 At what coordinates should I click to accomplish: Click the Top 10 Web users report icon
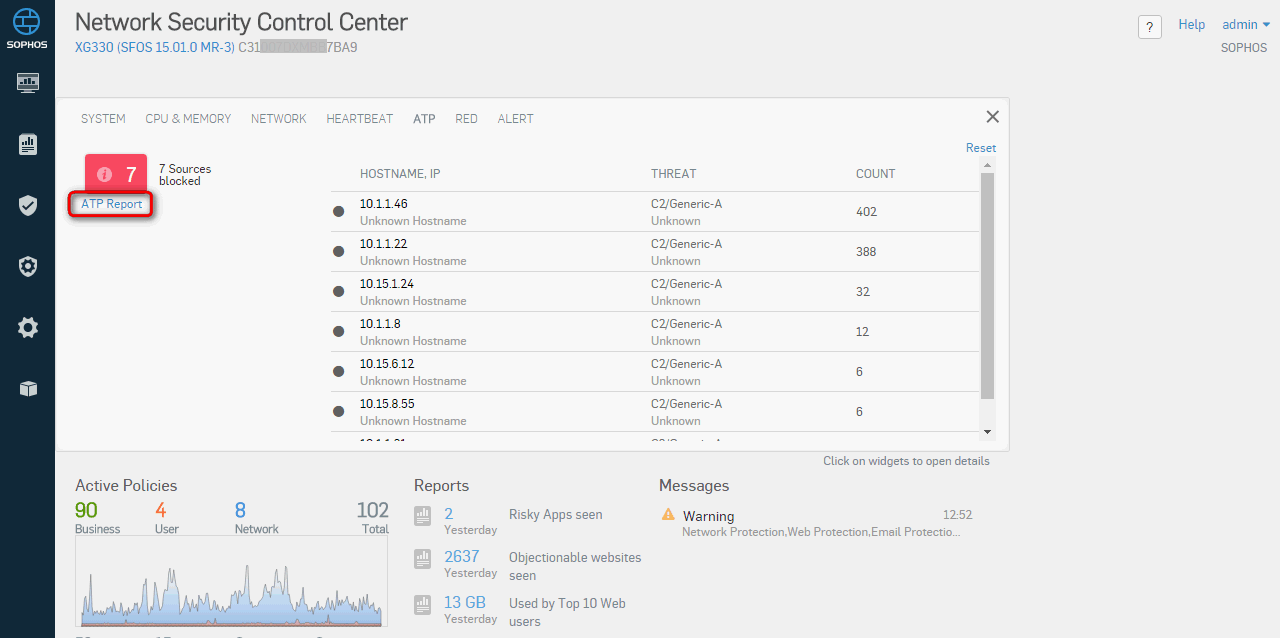[x=423, y=604]
